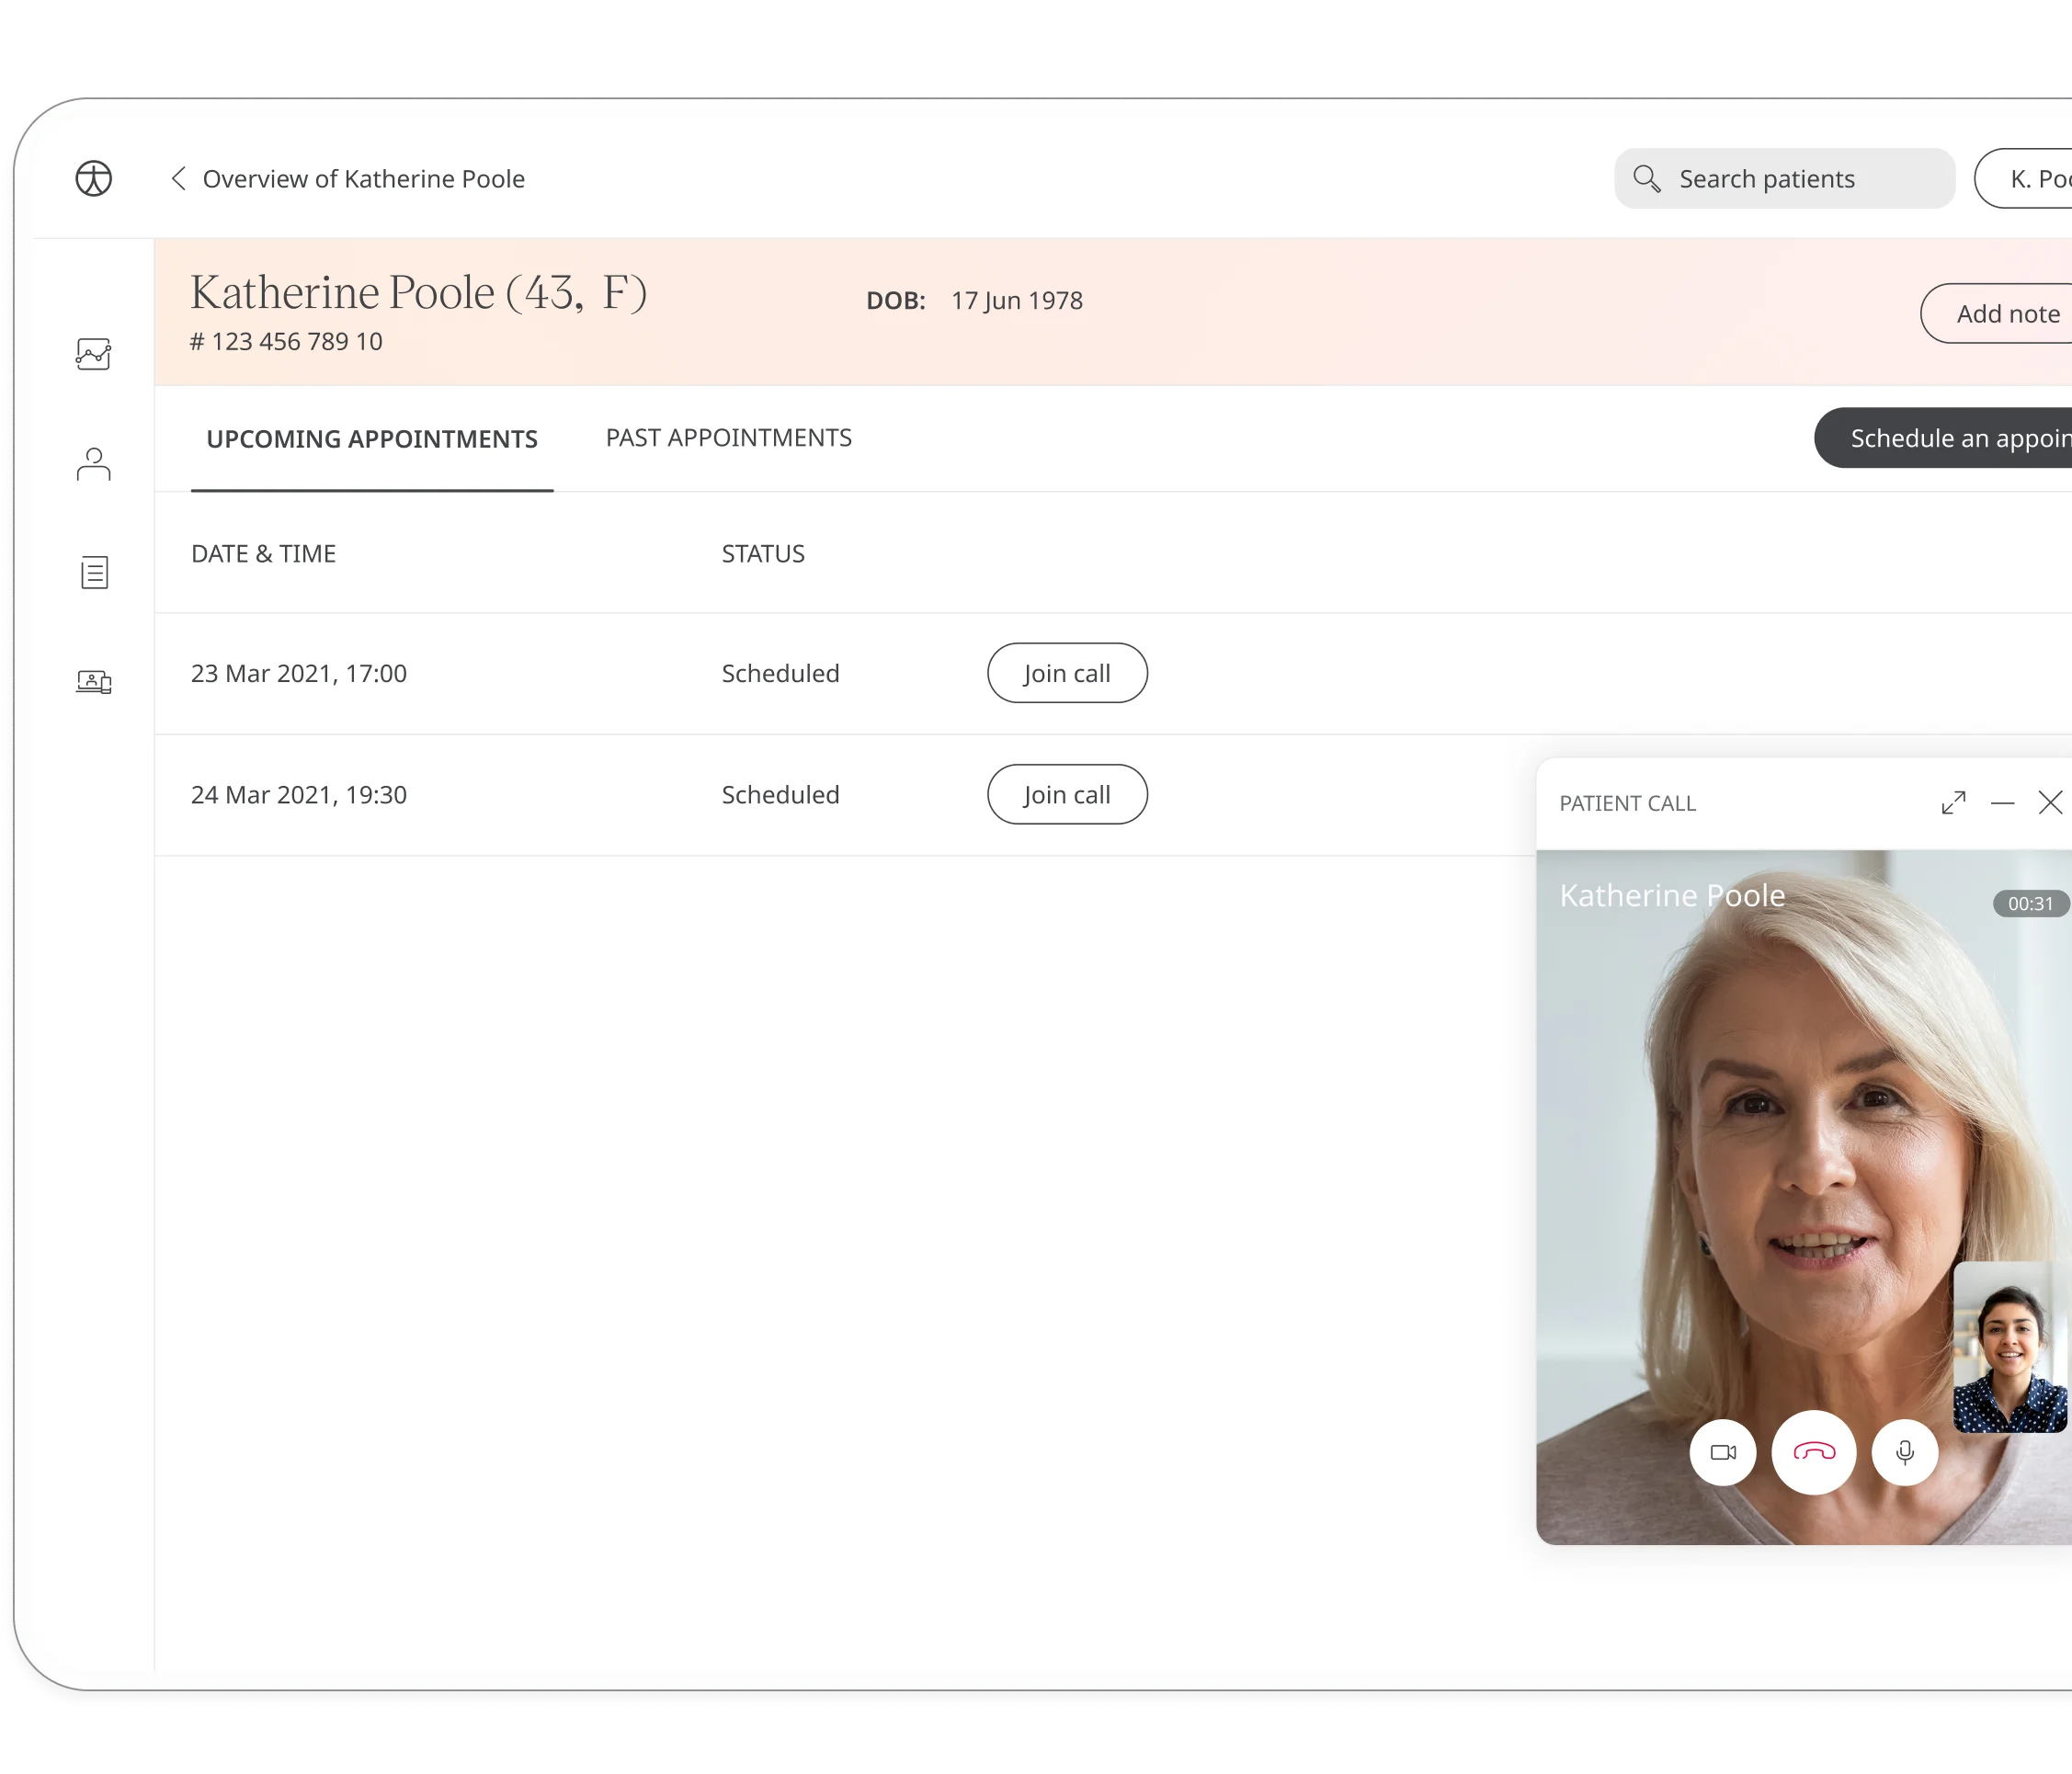The width and height of the screenshot is (2072, 1774).
Task: Join call for 24 Mar 2021
Action: click(1066, 795)
